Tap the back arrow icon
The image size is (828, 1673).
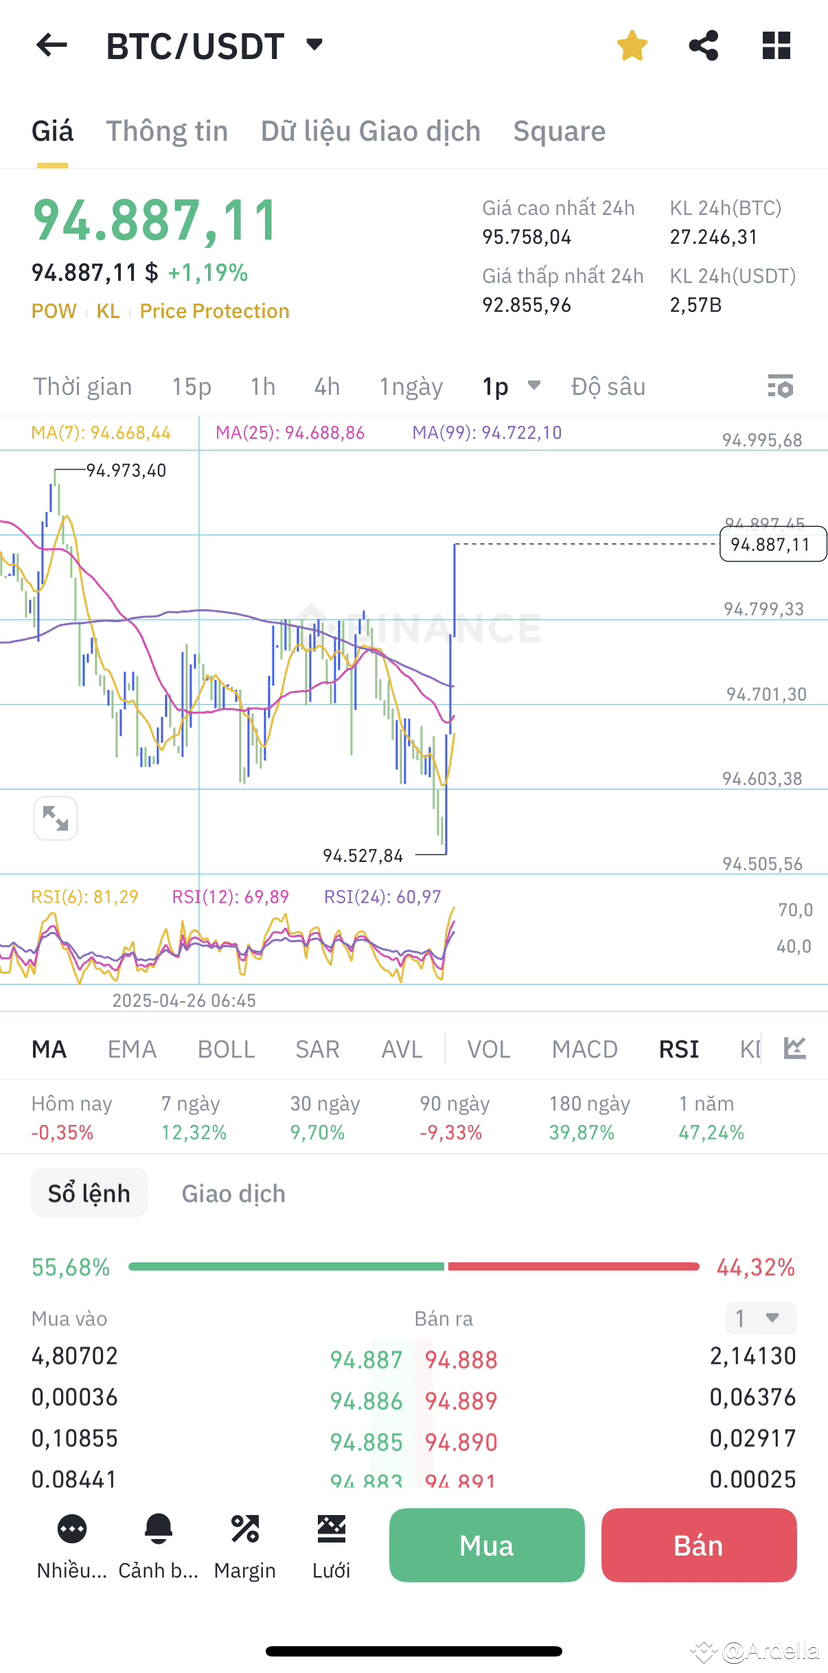51,45
